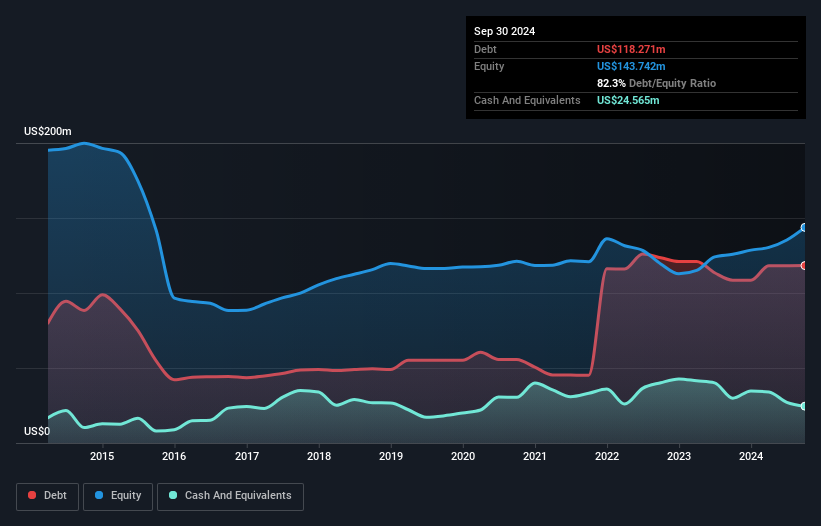Click the 2018 x-axis label

click(319, 456)
